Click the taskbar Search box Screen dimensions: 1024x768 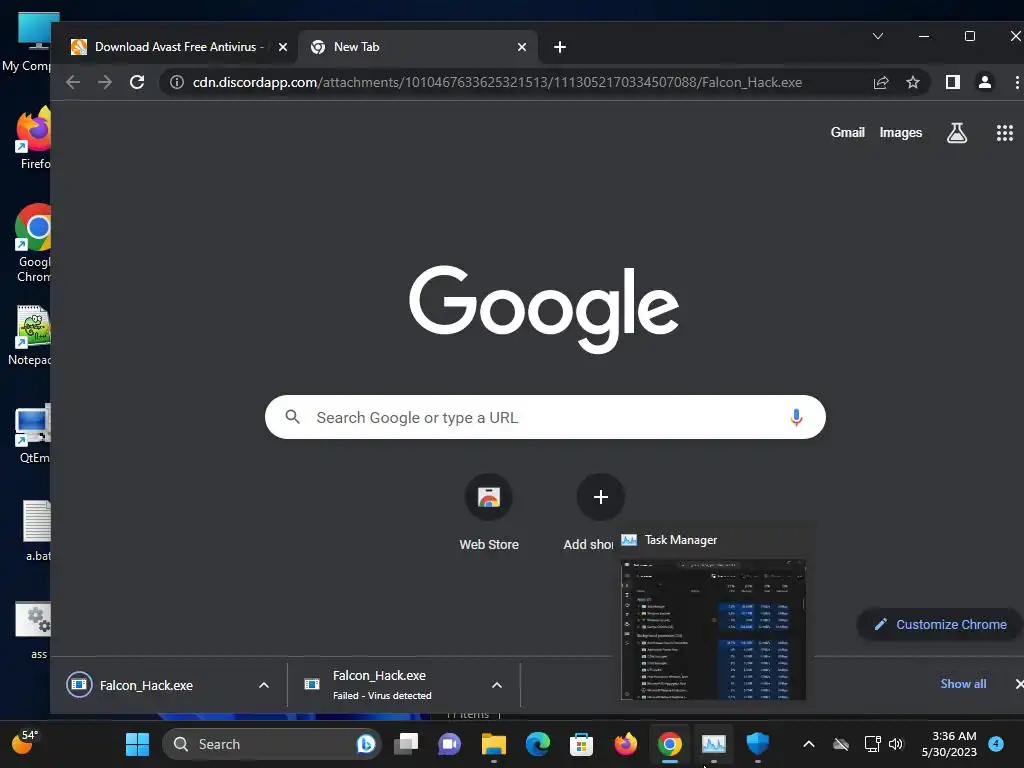271,744
